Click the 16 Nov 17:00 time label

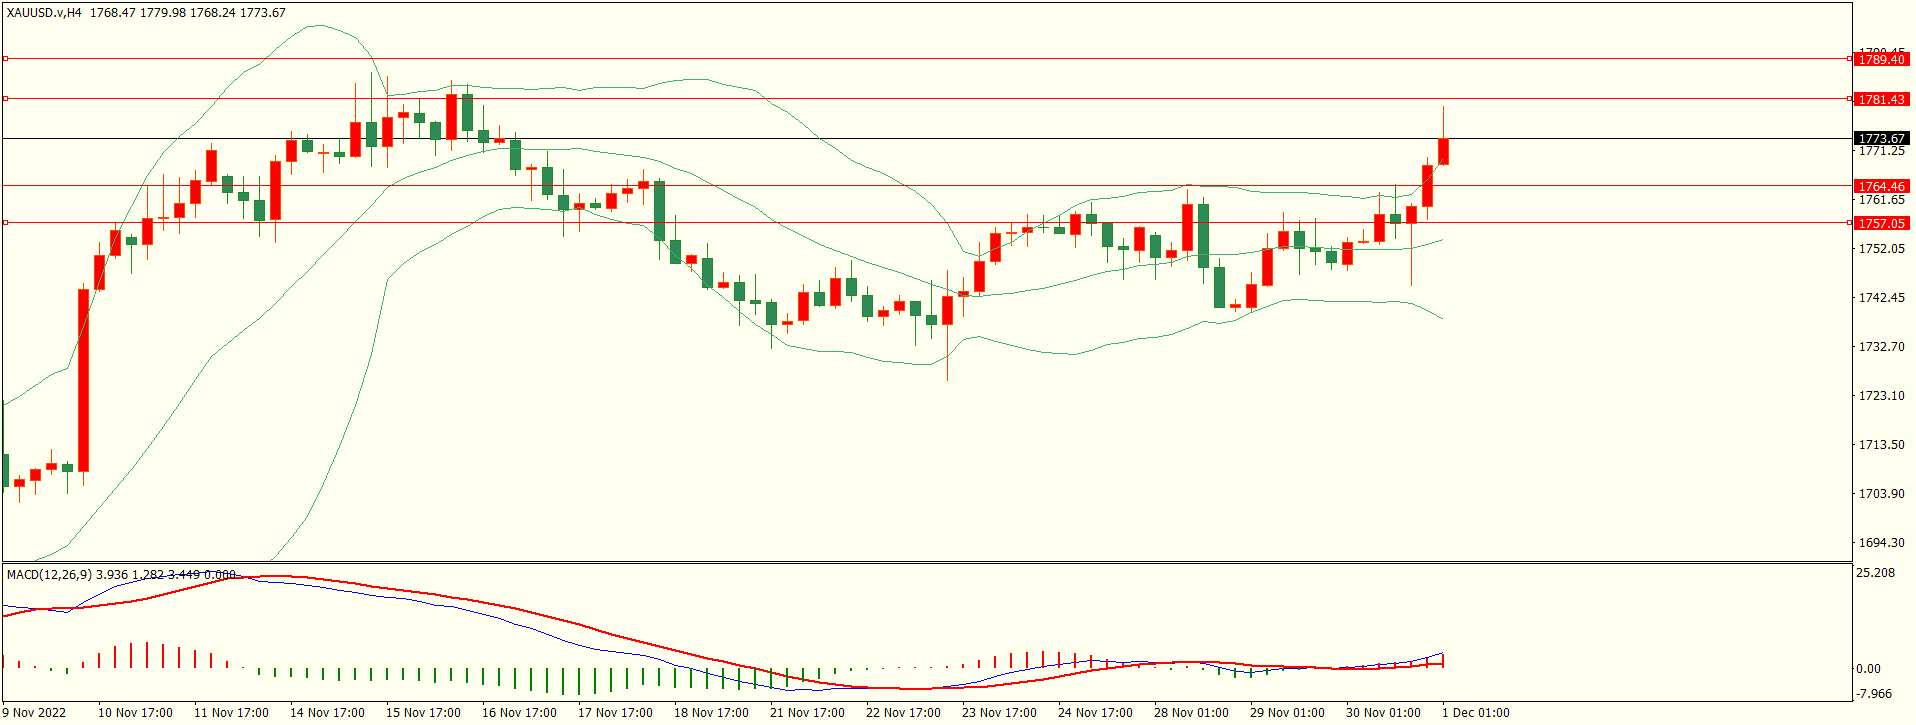point(519,713)
